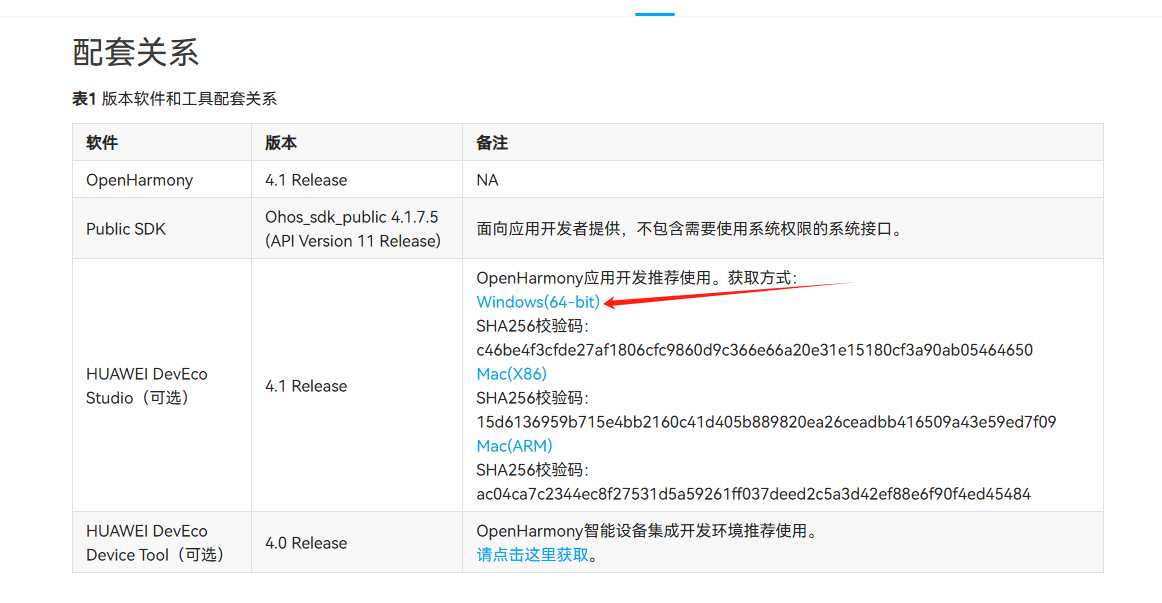Click the Mac X86 SHA256 hash starting 15d61369
The height and width of the screenshot is (603, 1162).
tap(766, 422)
